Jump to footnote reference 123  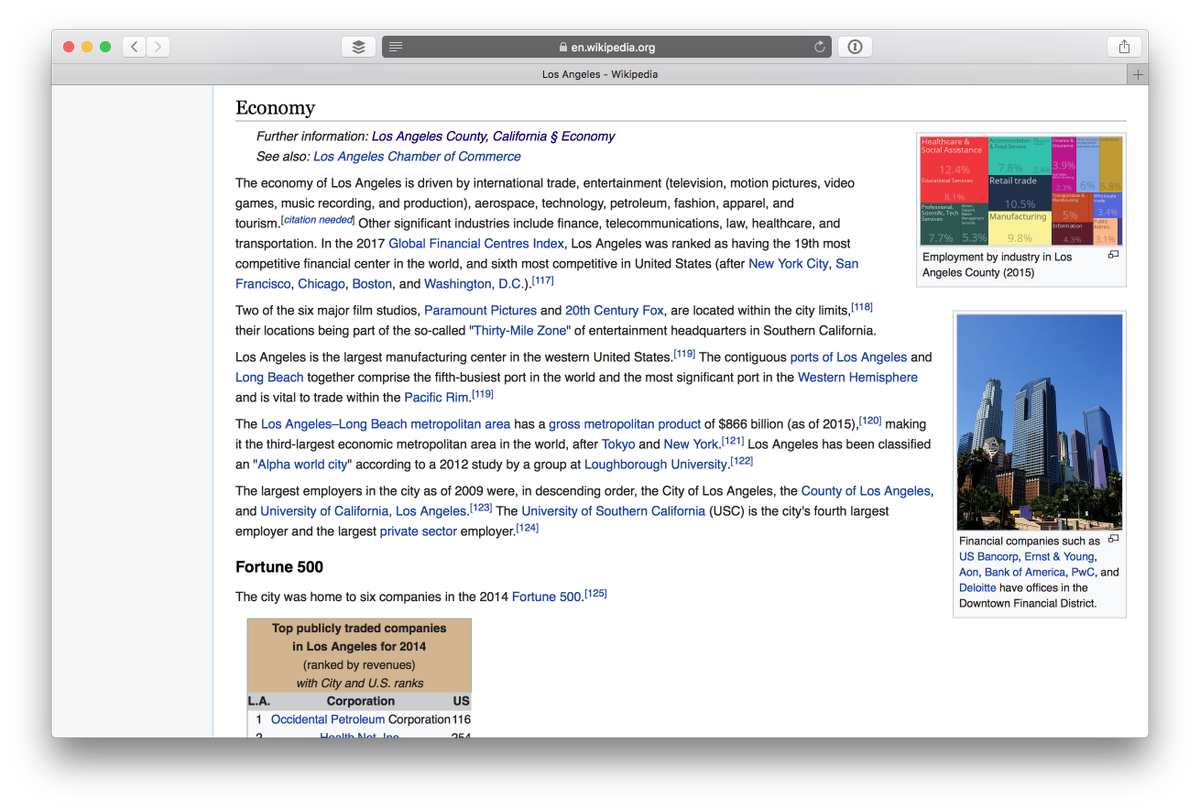pos(480,508)
